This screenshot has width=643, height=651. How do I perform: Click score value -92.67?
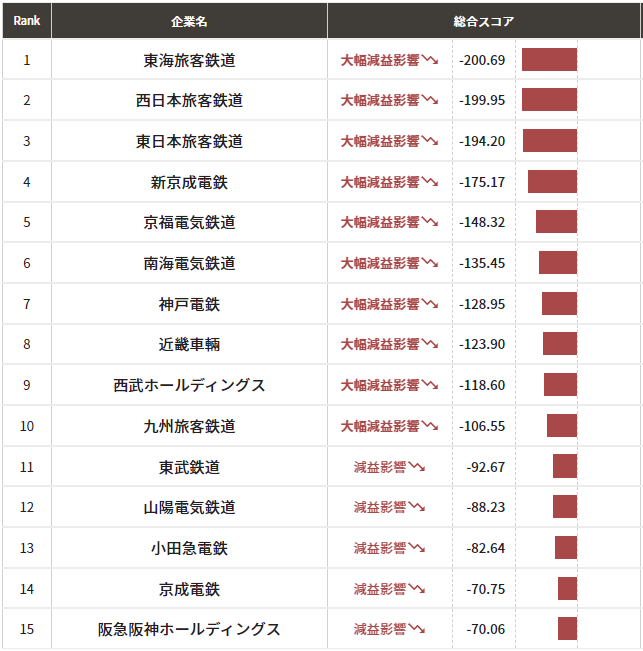tap(486, 467)
